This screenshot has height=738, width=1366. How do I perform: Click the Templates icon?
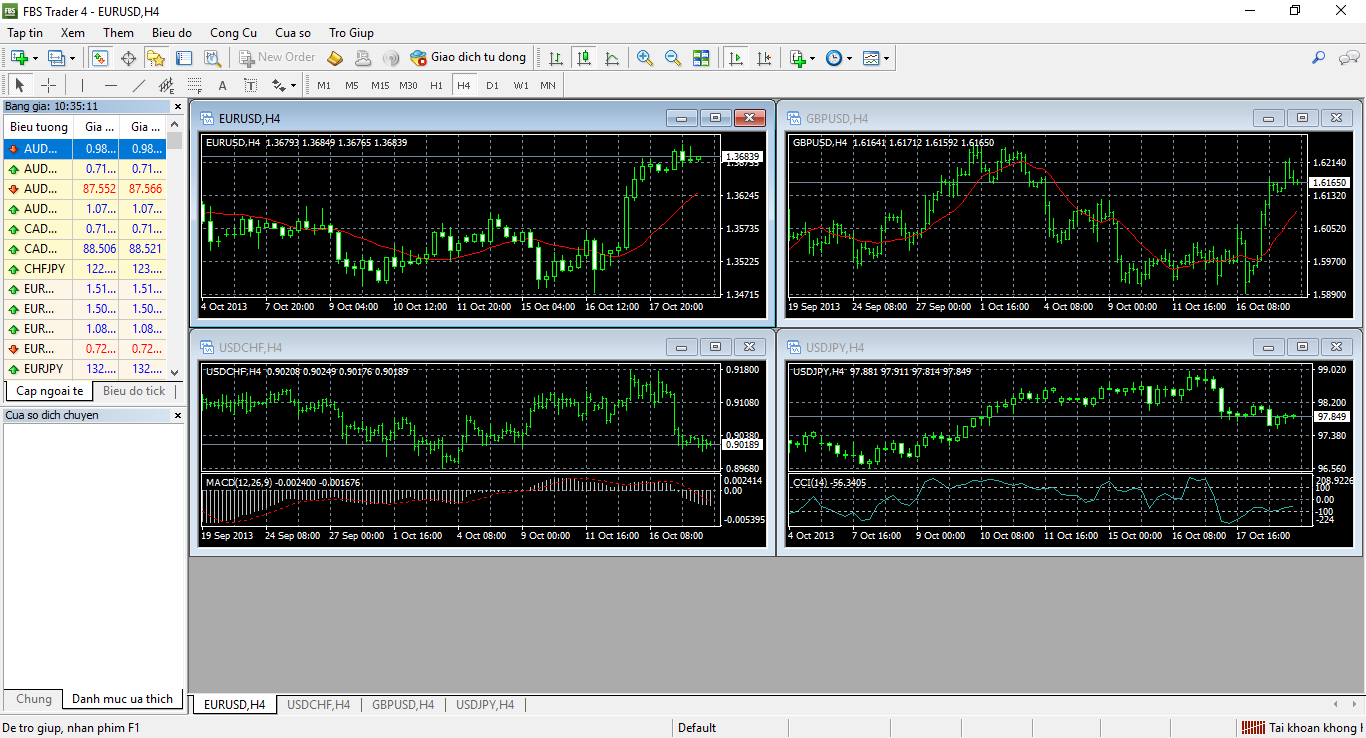(x=871, y=58)
